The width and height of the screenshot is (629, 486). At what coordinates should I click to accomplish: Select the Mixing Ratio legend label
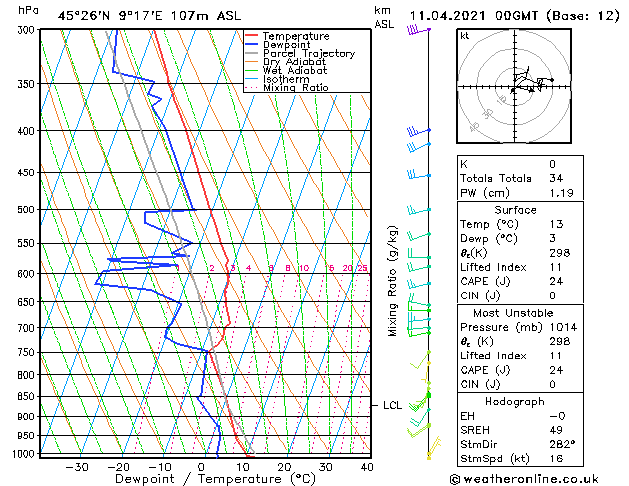[296, 88]
